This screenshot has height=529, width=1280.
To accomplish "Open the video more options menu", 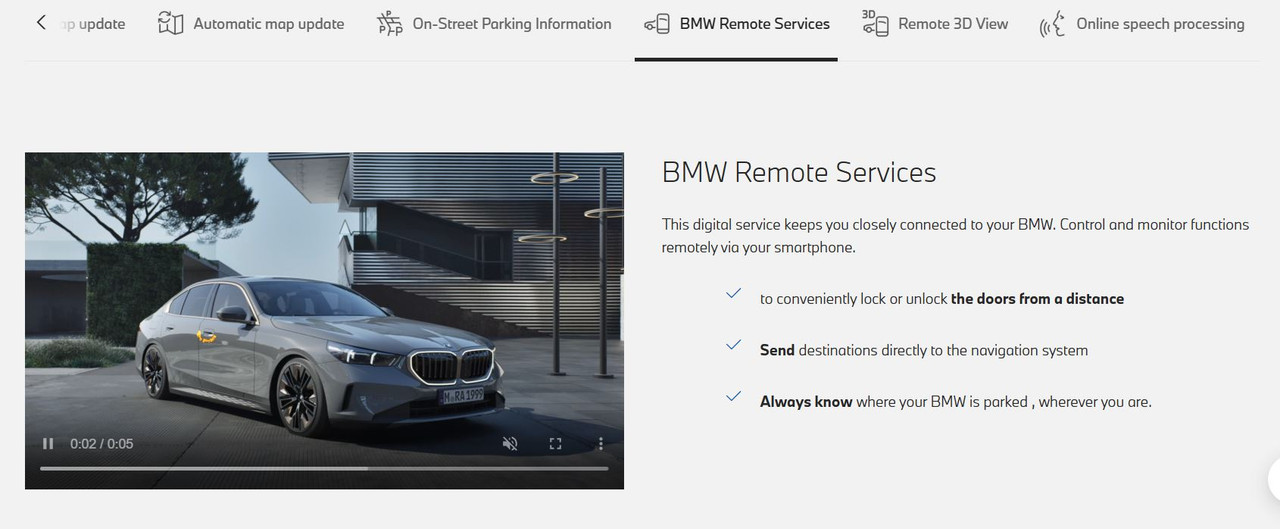I will pyautogui.click(x=601, y=443).
